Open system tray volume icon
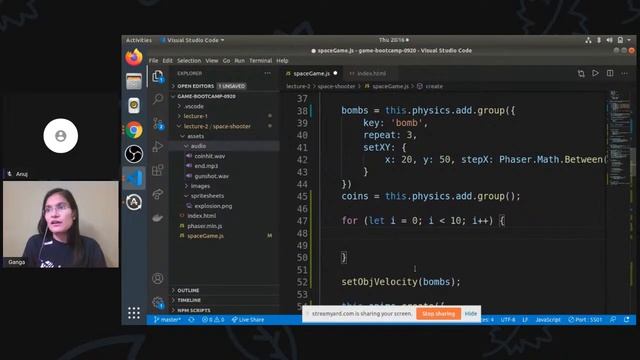The height and width of the screenshot is (360, 640). click(x=609, y=40)
